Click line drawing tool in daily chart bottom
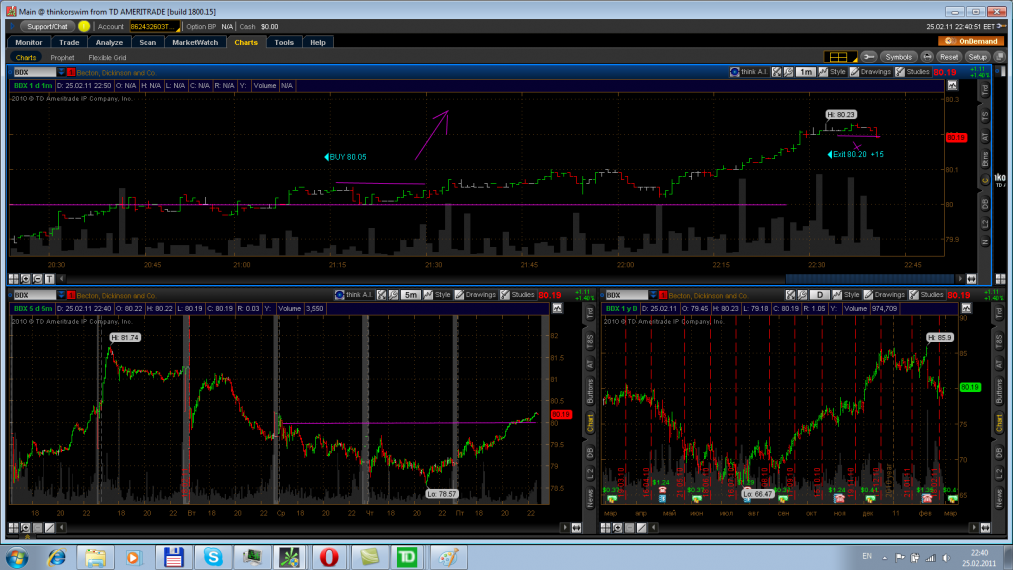This screenshot has width=1013, height=570. pyautogui.click(x=642, y=528)
